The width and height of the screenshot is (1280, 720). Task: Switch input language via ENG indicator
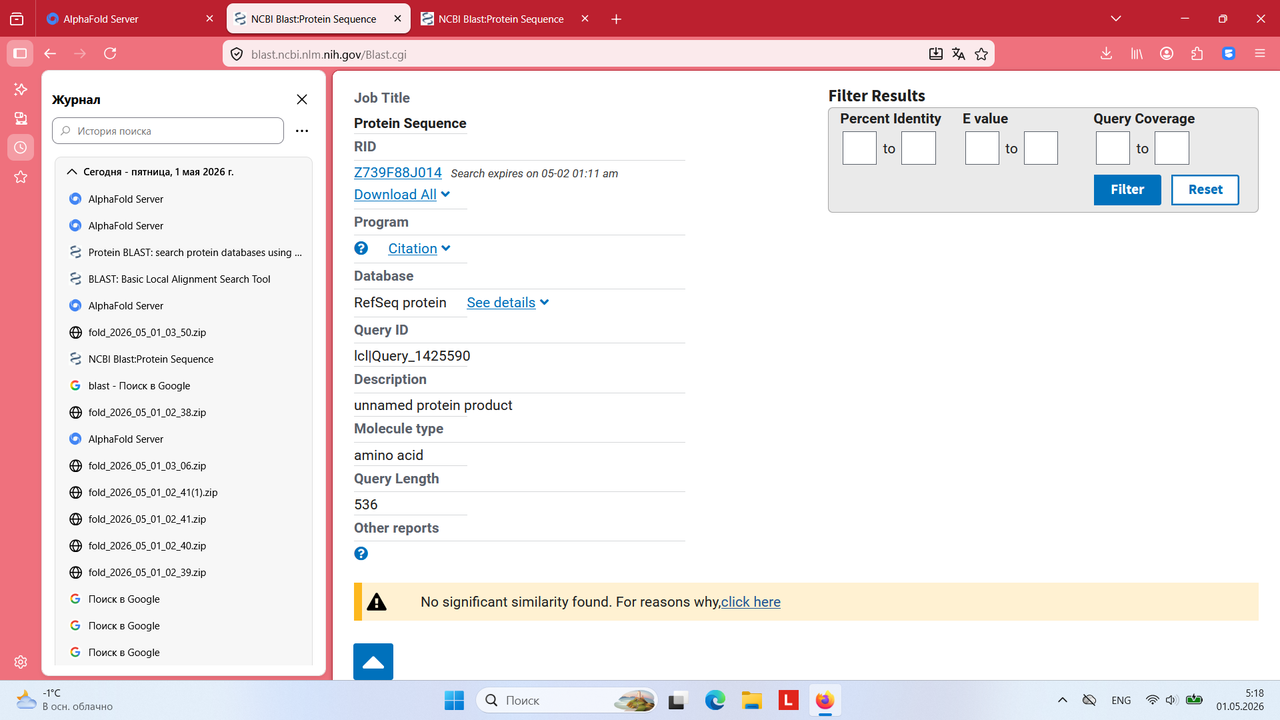[x=1121, y=700]
